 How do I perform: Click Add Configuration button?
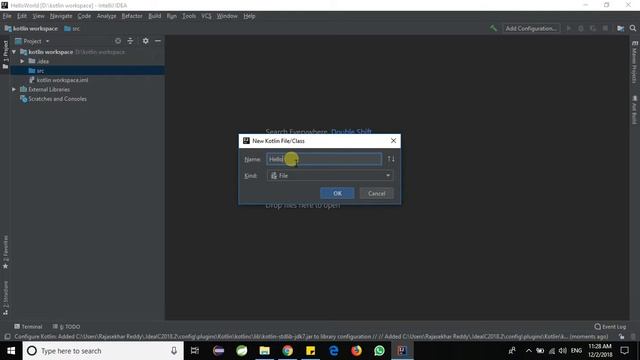(531, 28)
